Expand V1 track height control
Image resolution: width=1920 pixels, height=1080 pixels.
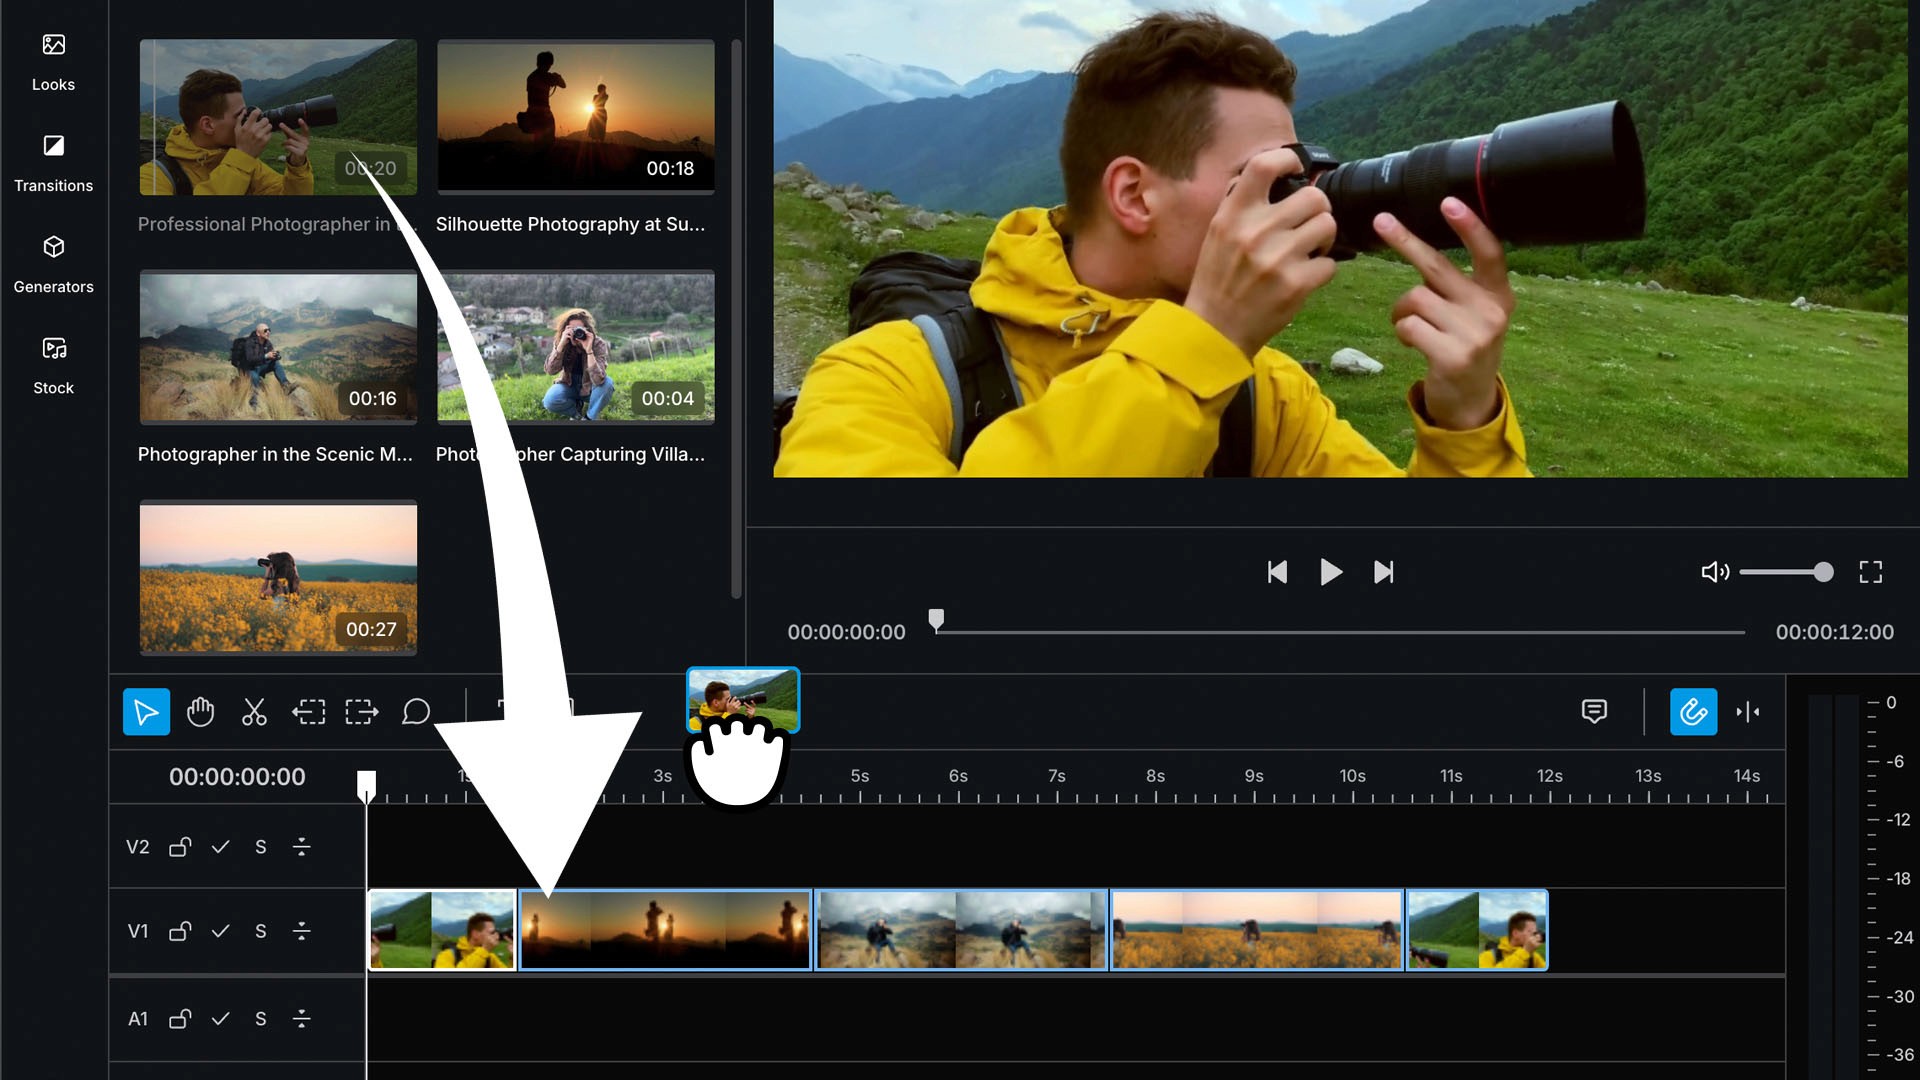[x=301, y=931]
